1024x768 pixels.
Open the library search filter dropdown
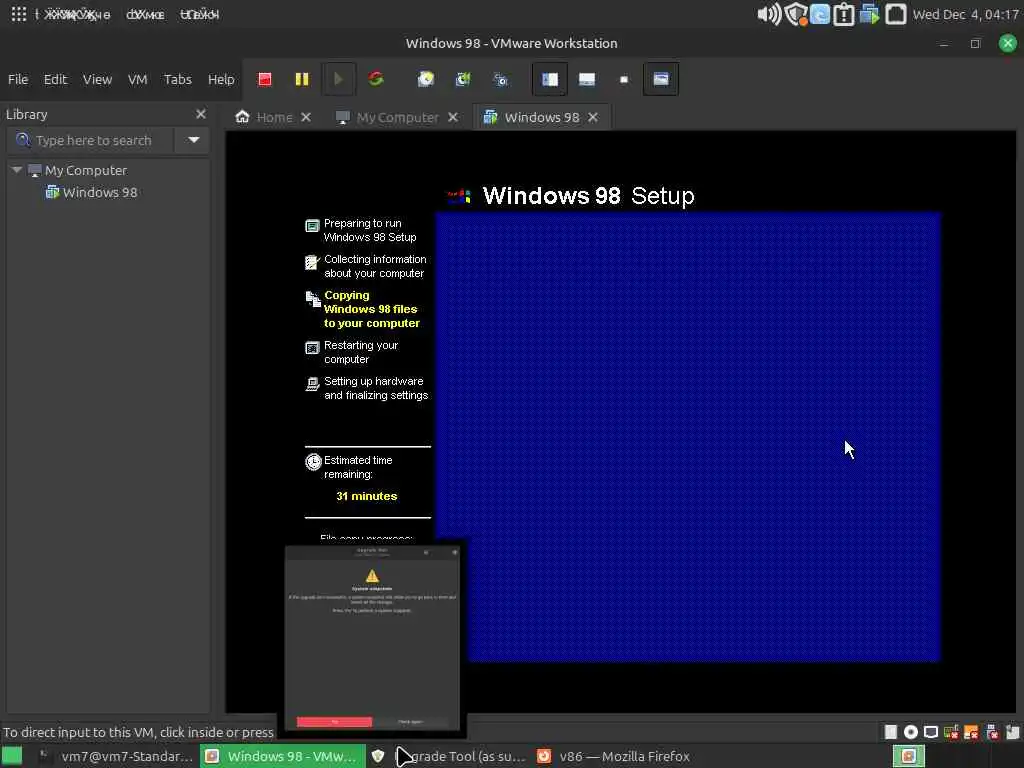pyautogui.click(x=193, y=140)
